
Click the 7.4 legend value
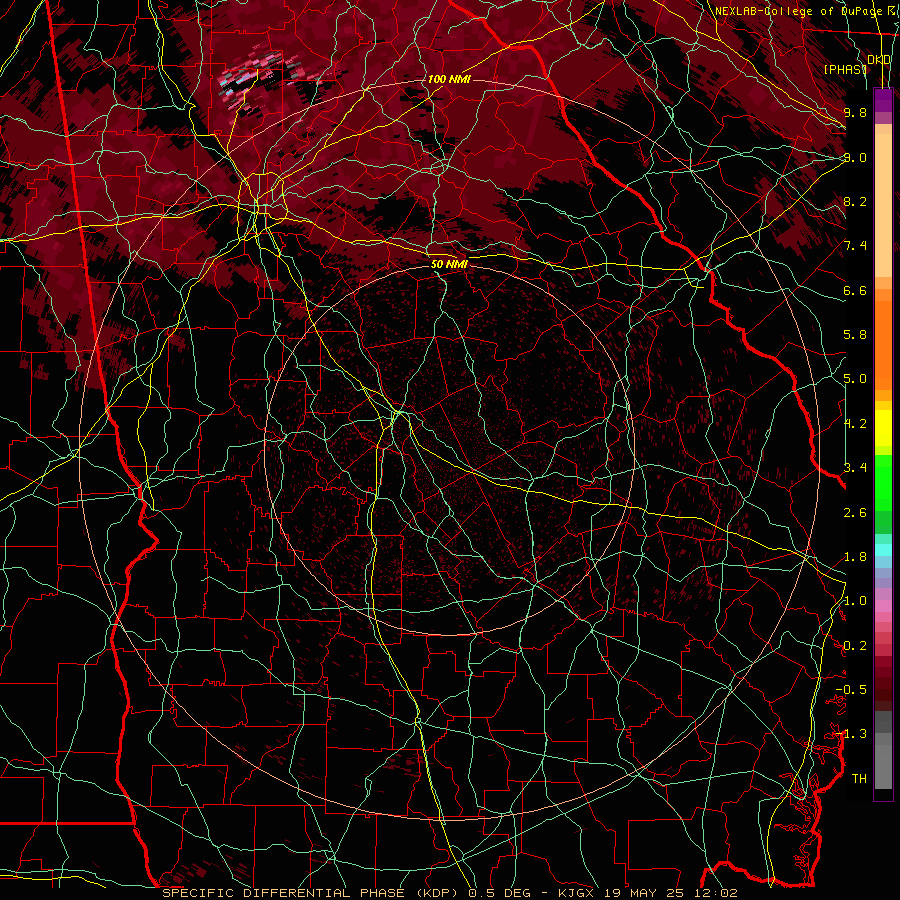[x=855, y=246]
